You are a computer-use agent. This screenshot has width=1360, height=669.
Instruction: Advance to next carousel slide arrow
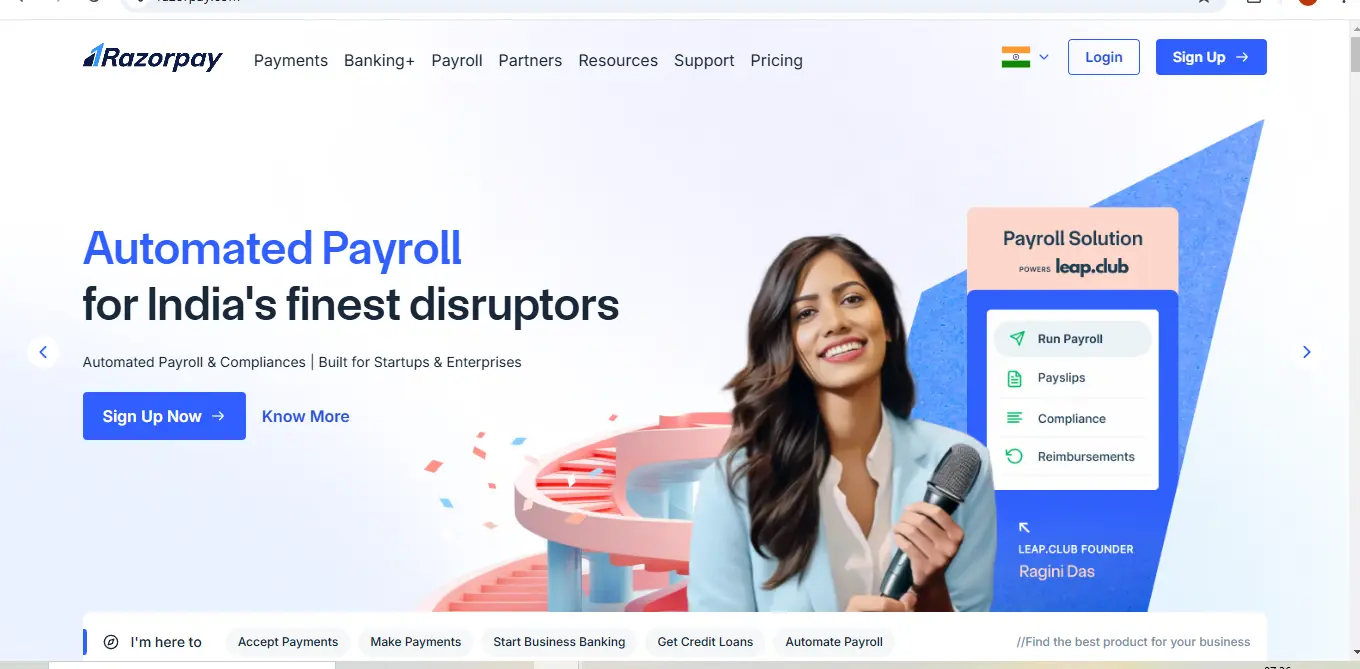(1306, 352)
